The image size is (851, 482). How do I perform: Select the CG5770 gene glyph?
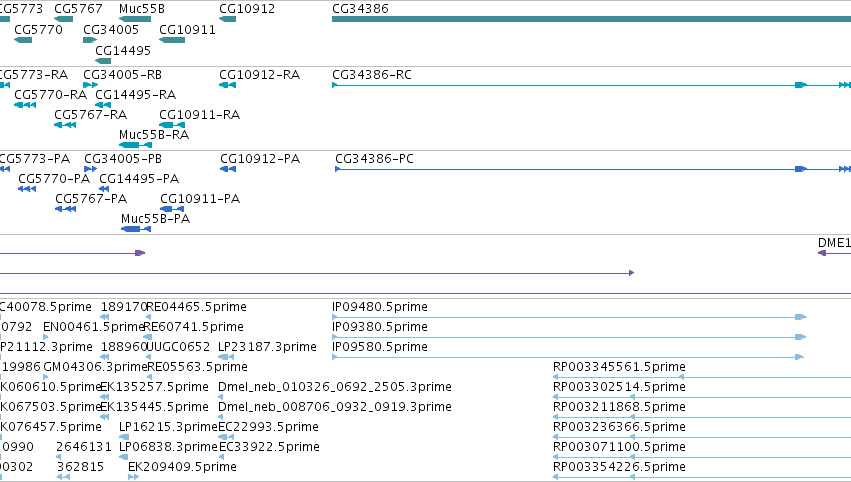[23, 40]
